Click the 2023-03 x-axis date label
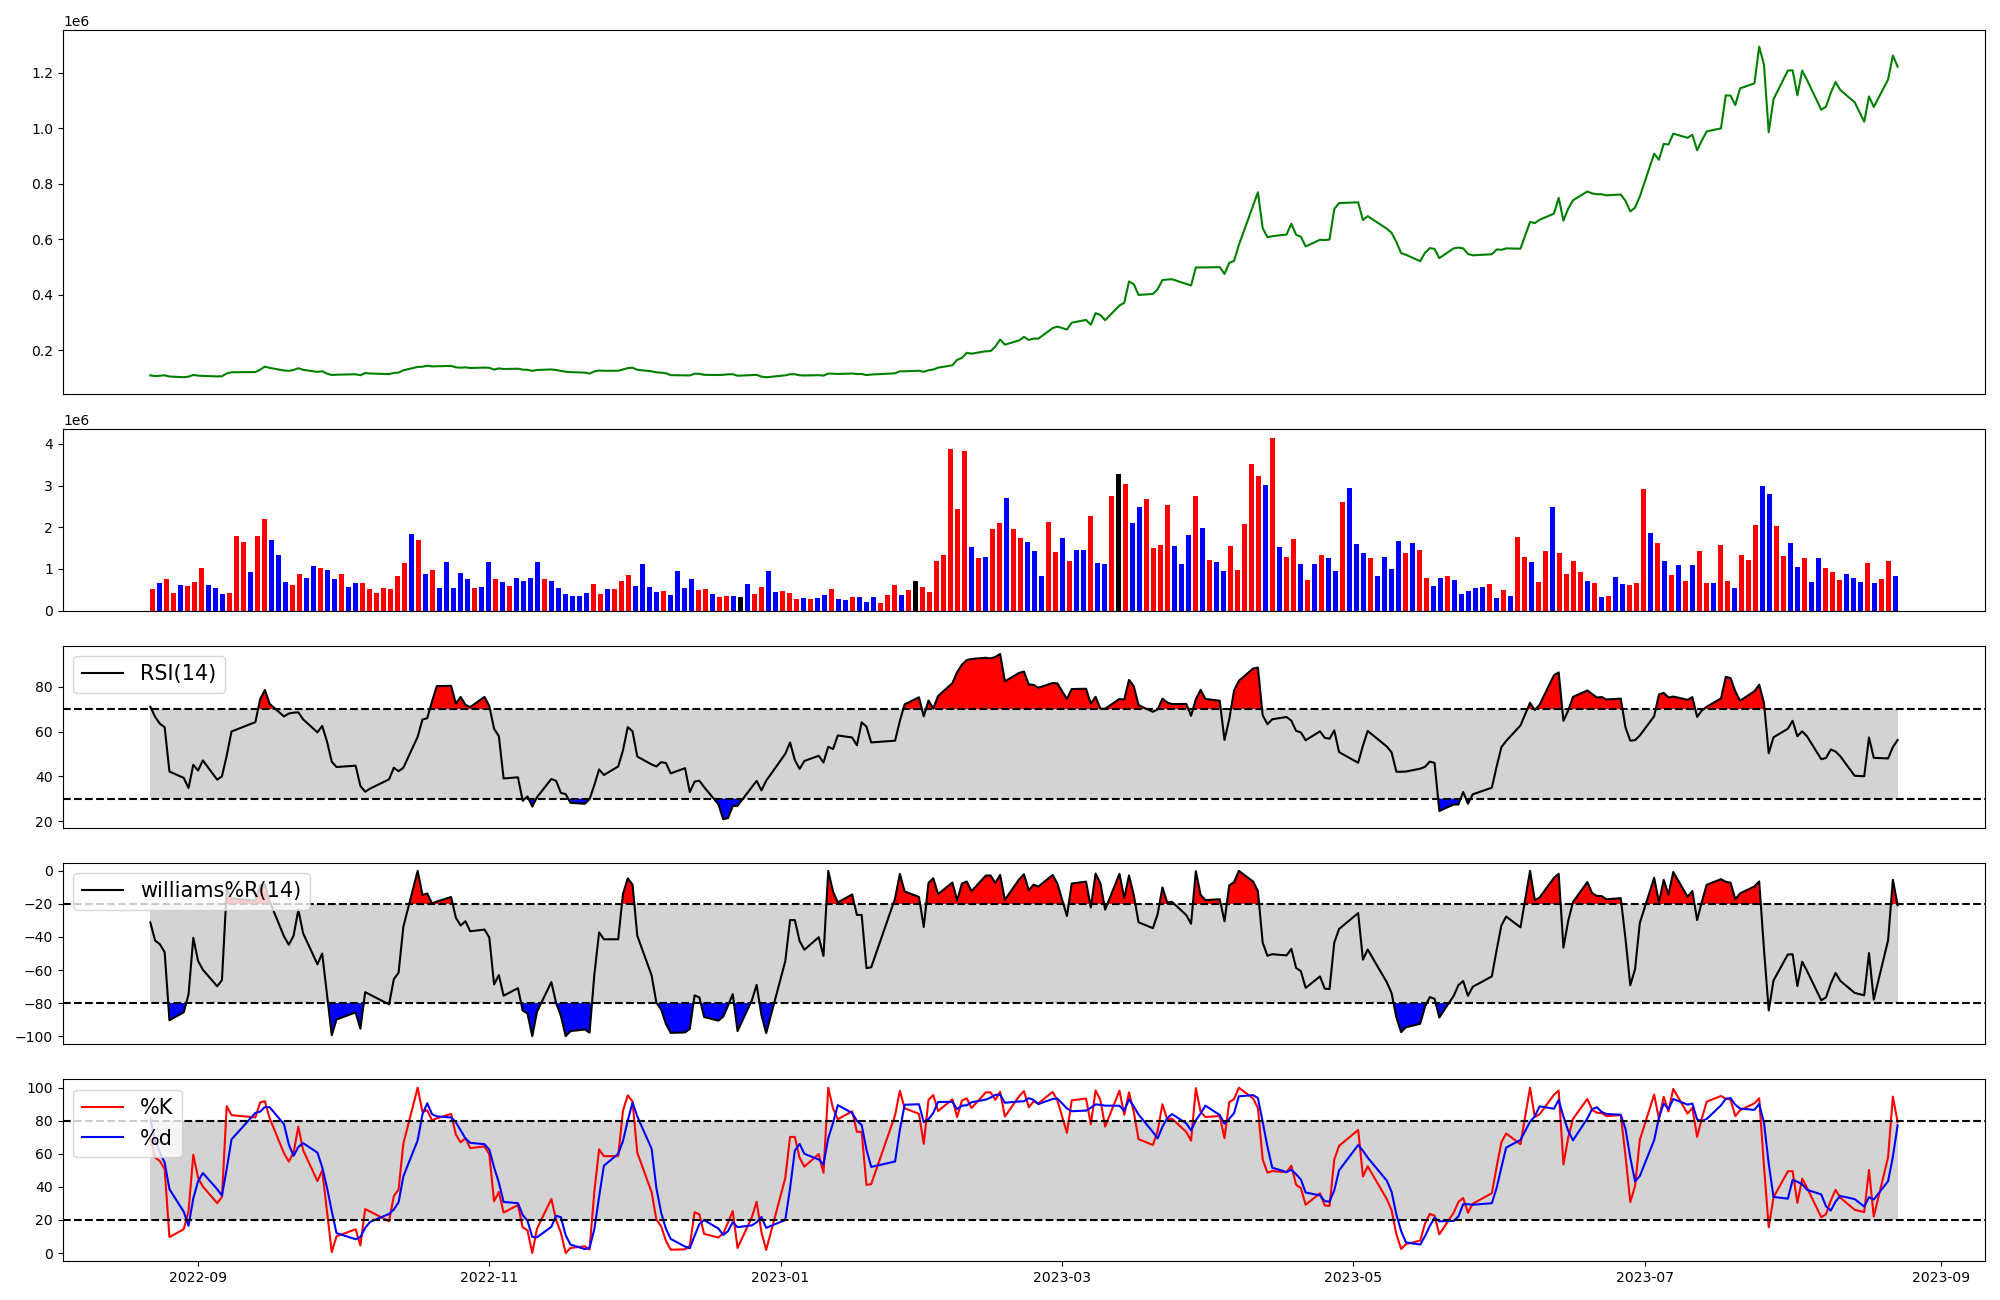Viewport: 2000px width, 1300px height. (x=1061, y=1277)
